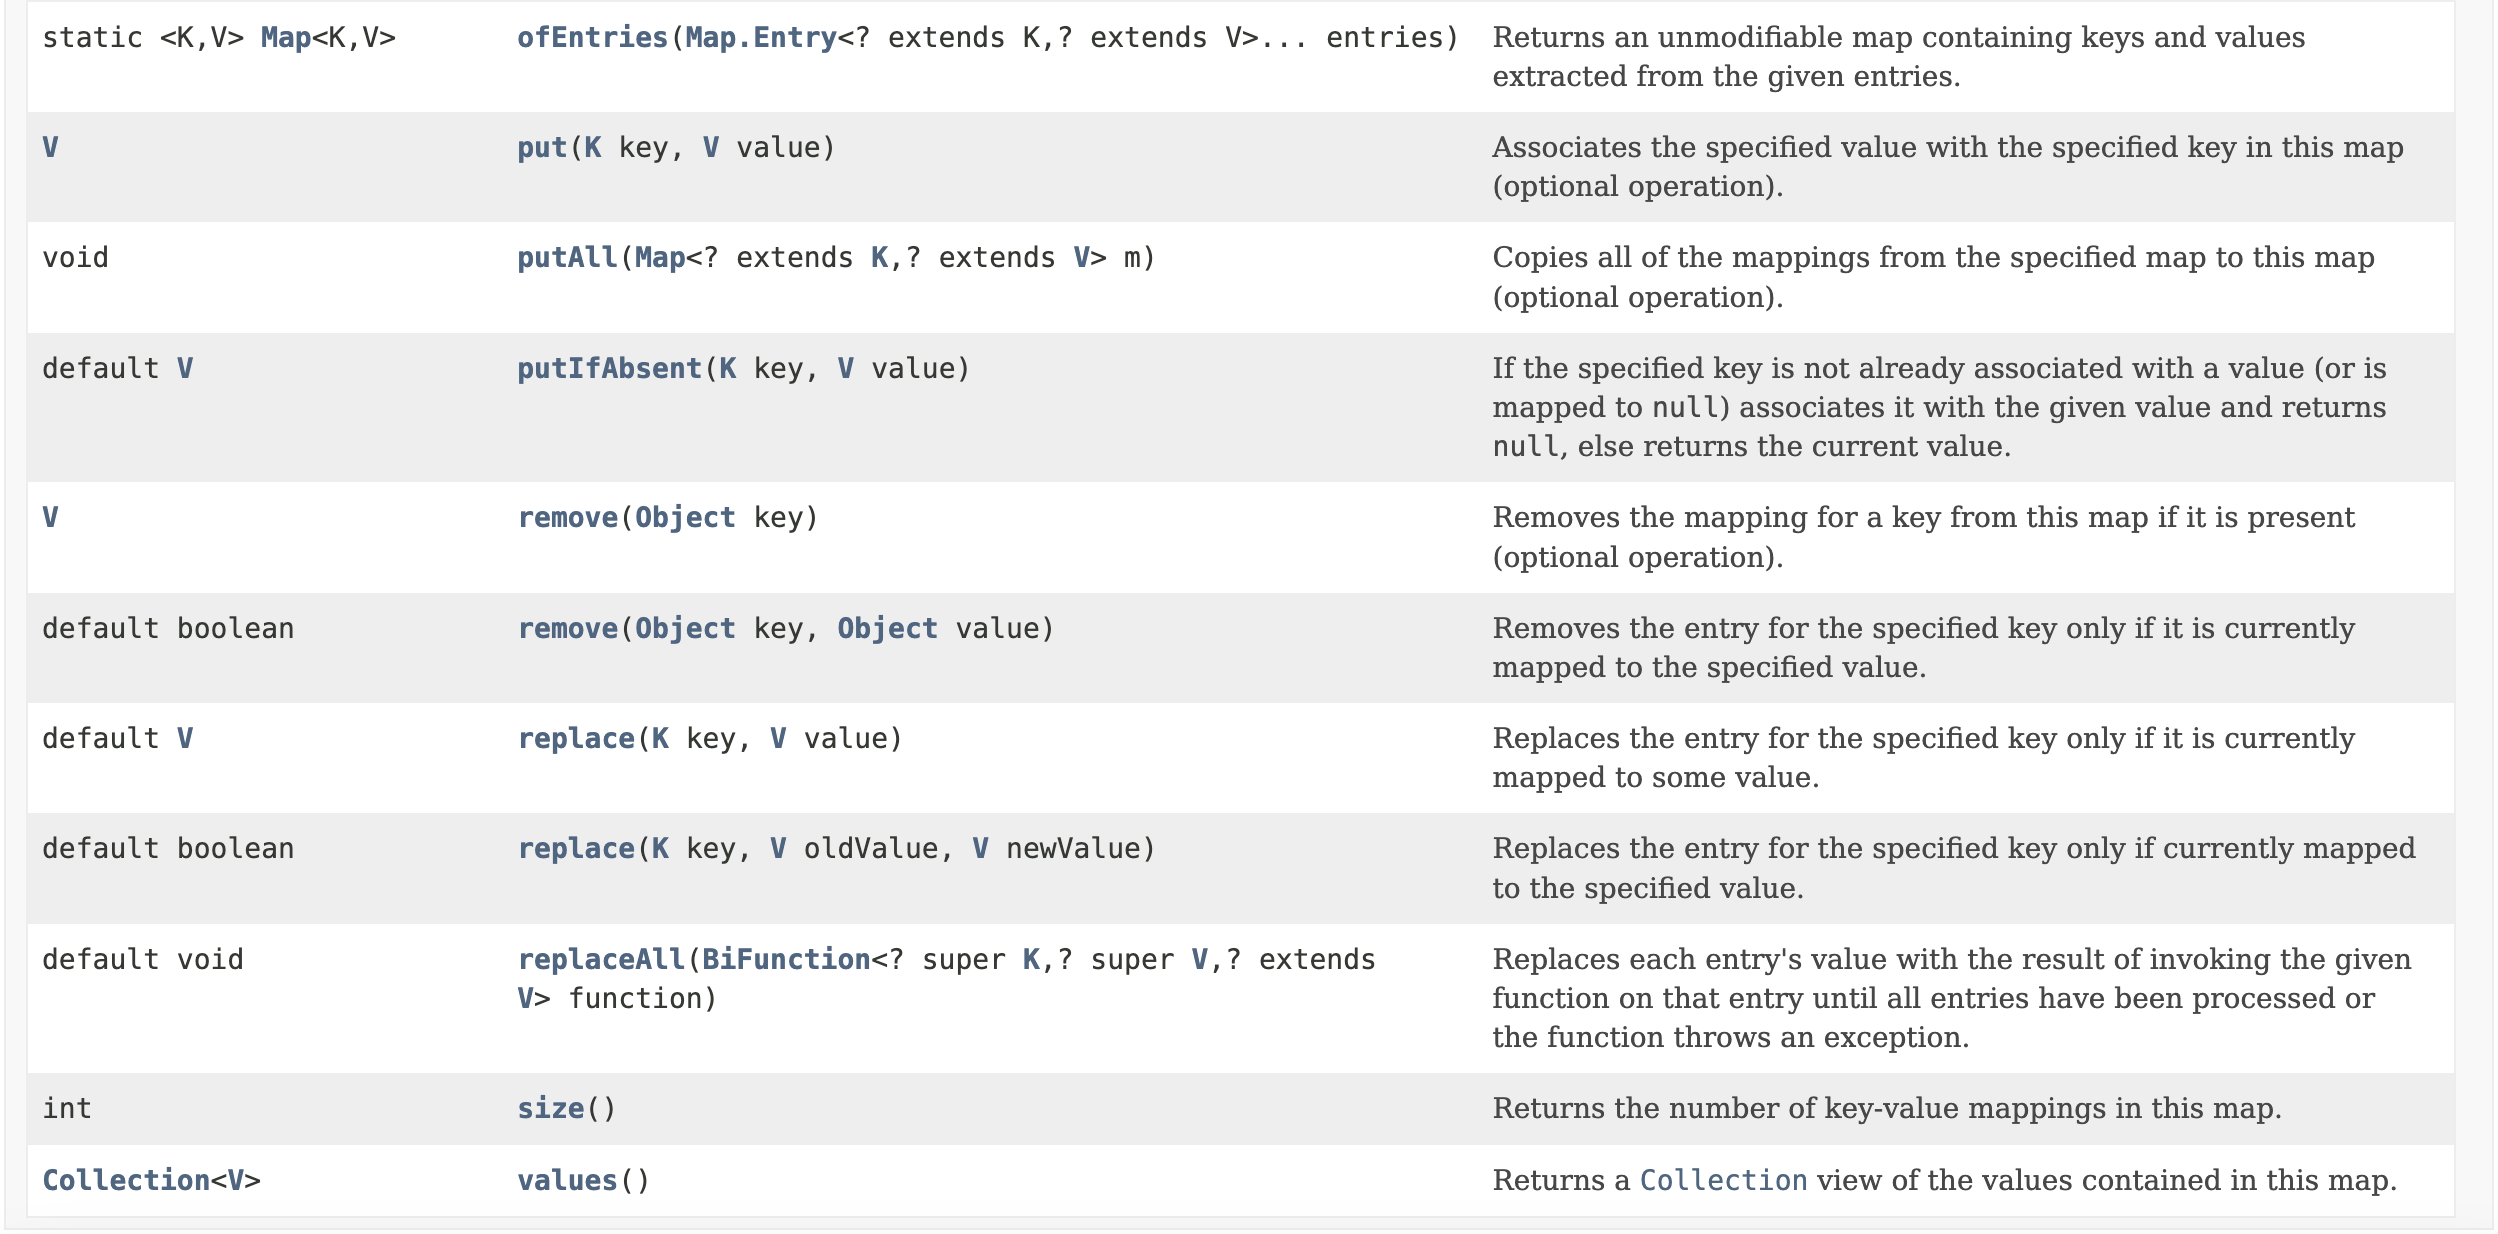Open the single-argument remove(Object key) method
The height and width of the screenshot is (1234, 2498).
567,518
